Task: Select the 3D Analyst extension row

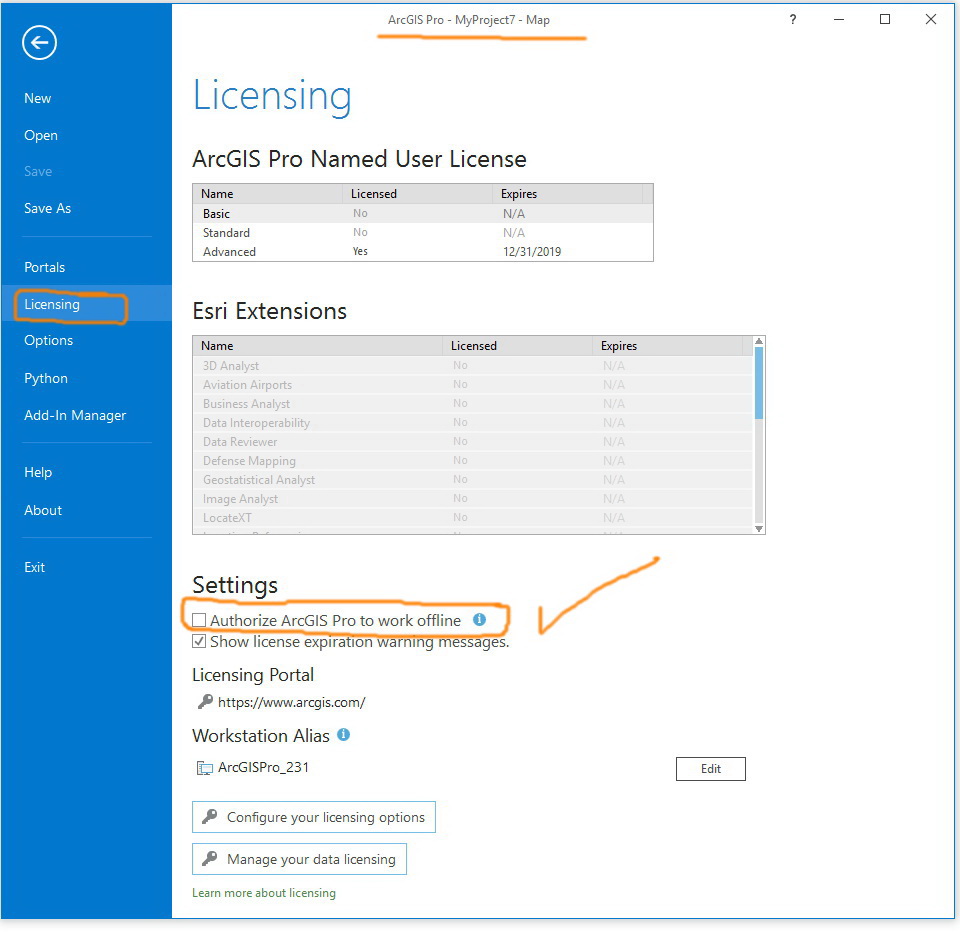Action: click(x=473, y=366)
